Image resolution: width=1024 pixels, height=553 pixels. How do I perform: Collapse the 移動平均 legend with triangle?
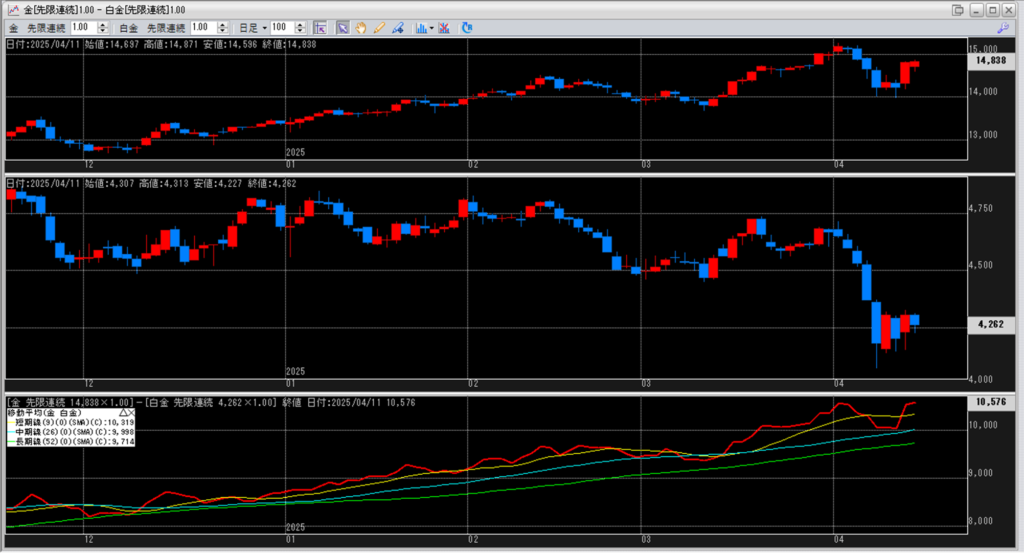[x=123, y=411]
